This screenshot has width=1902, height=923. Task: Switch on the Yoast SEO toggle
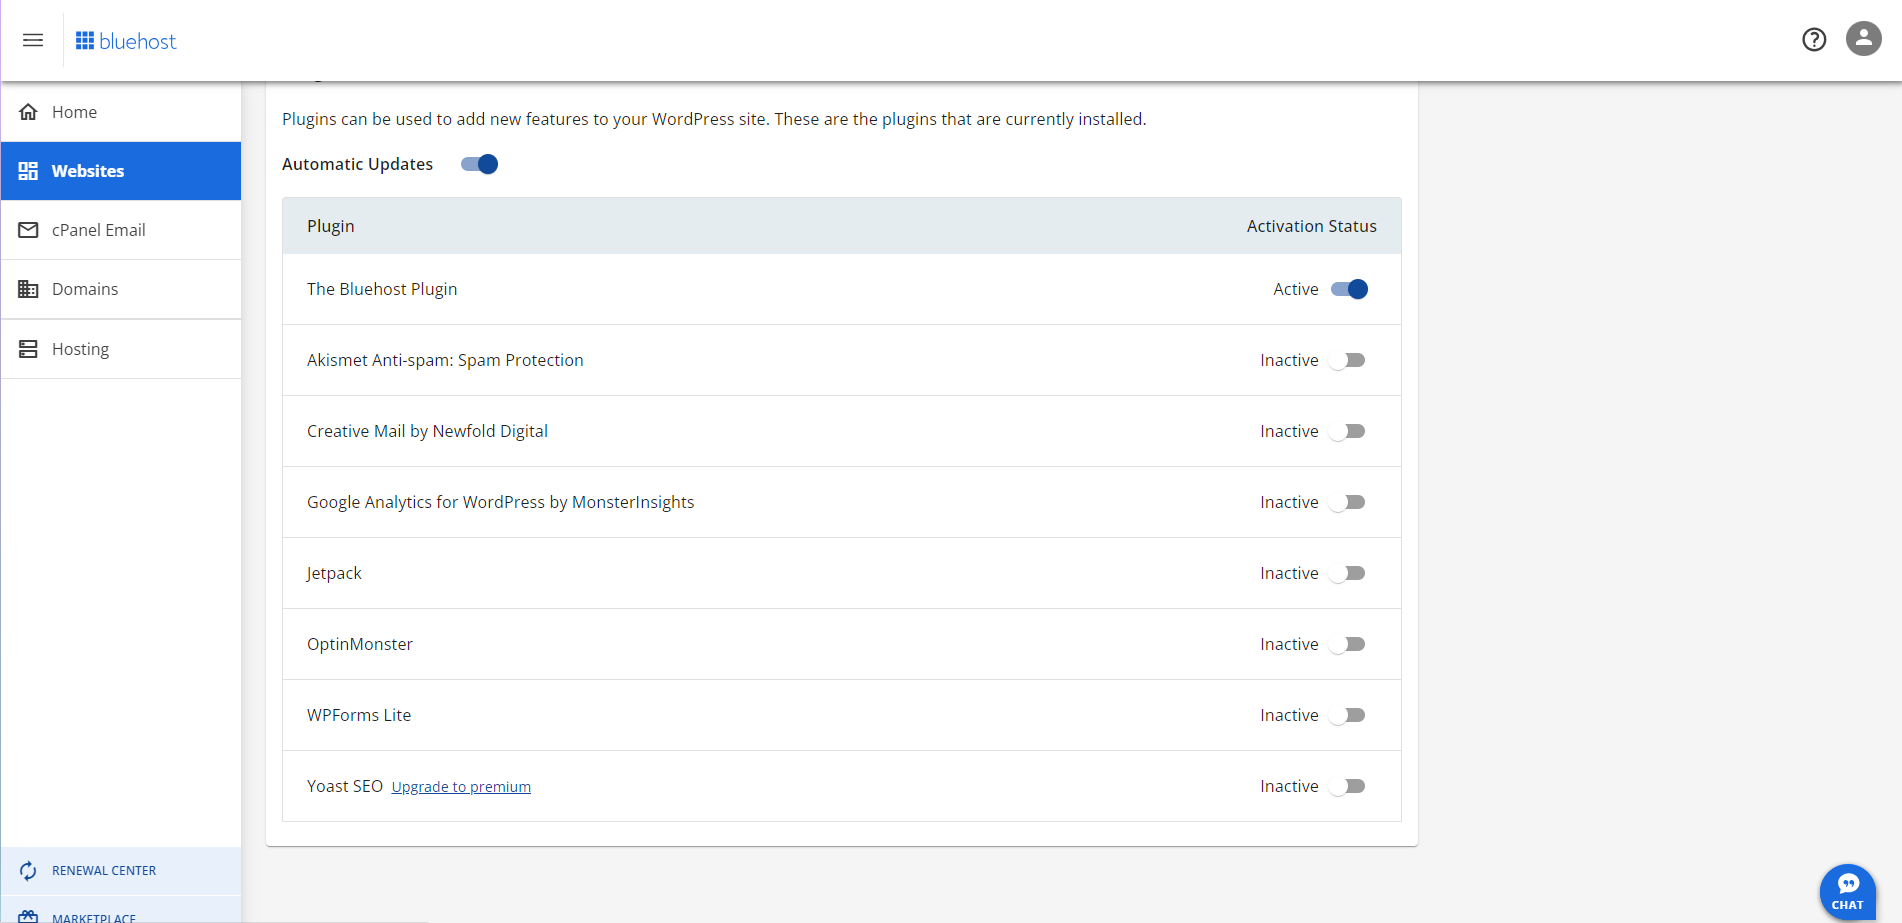tap(1347, 786)
